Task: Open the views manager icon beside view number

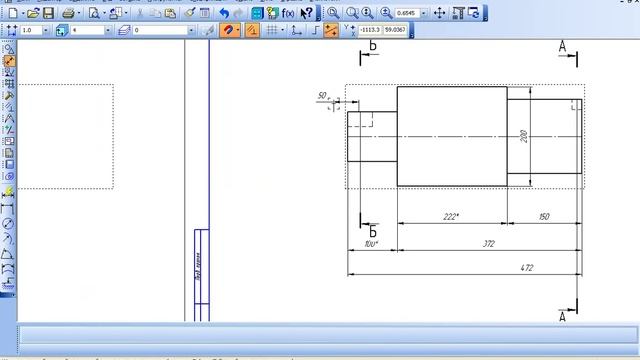Action: (62, 30)
